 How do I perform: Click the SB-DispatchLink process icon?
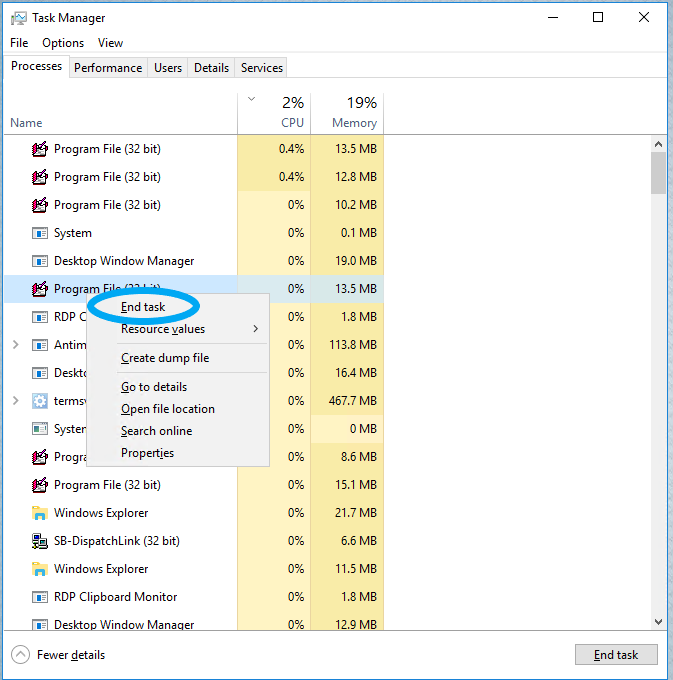pyautogui.click(x=40, y=541)
